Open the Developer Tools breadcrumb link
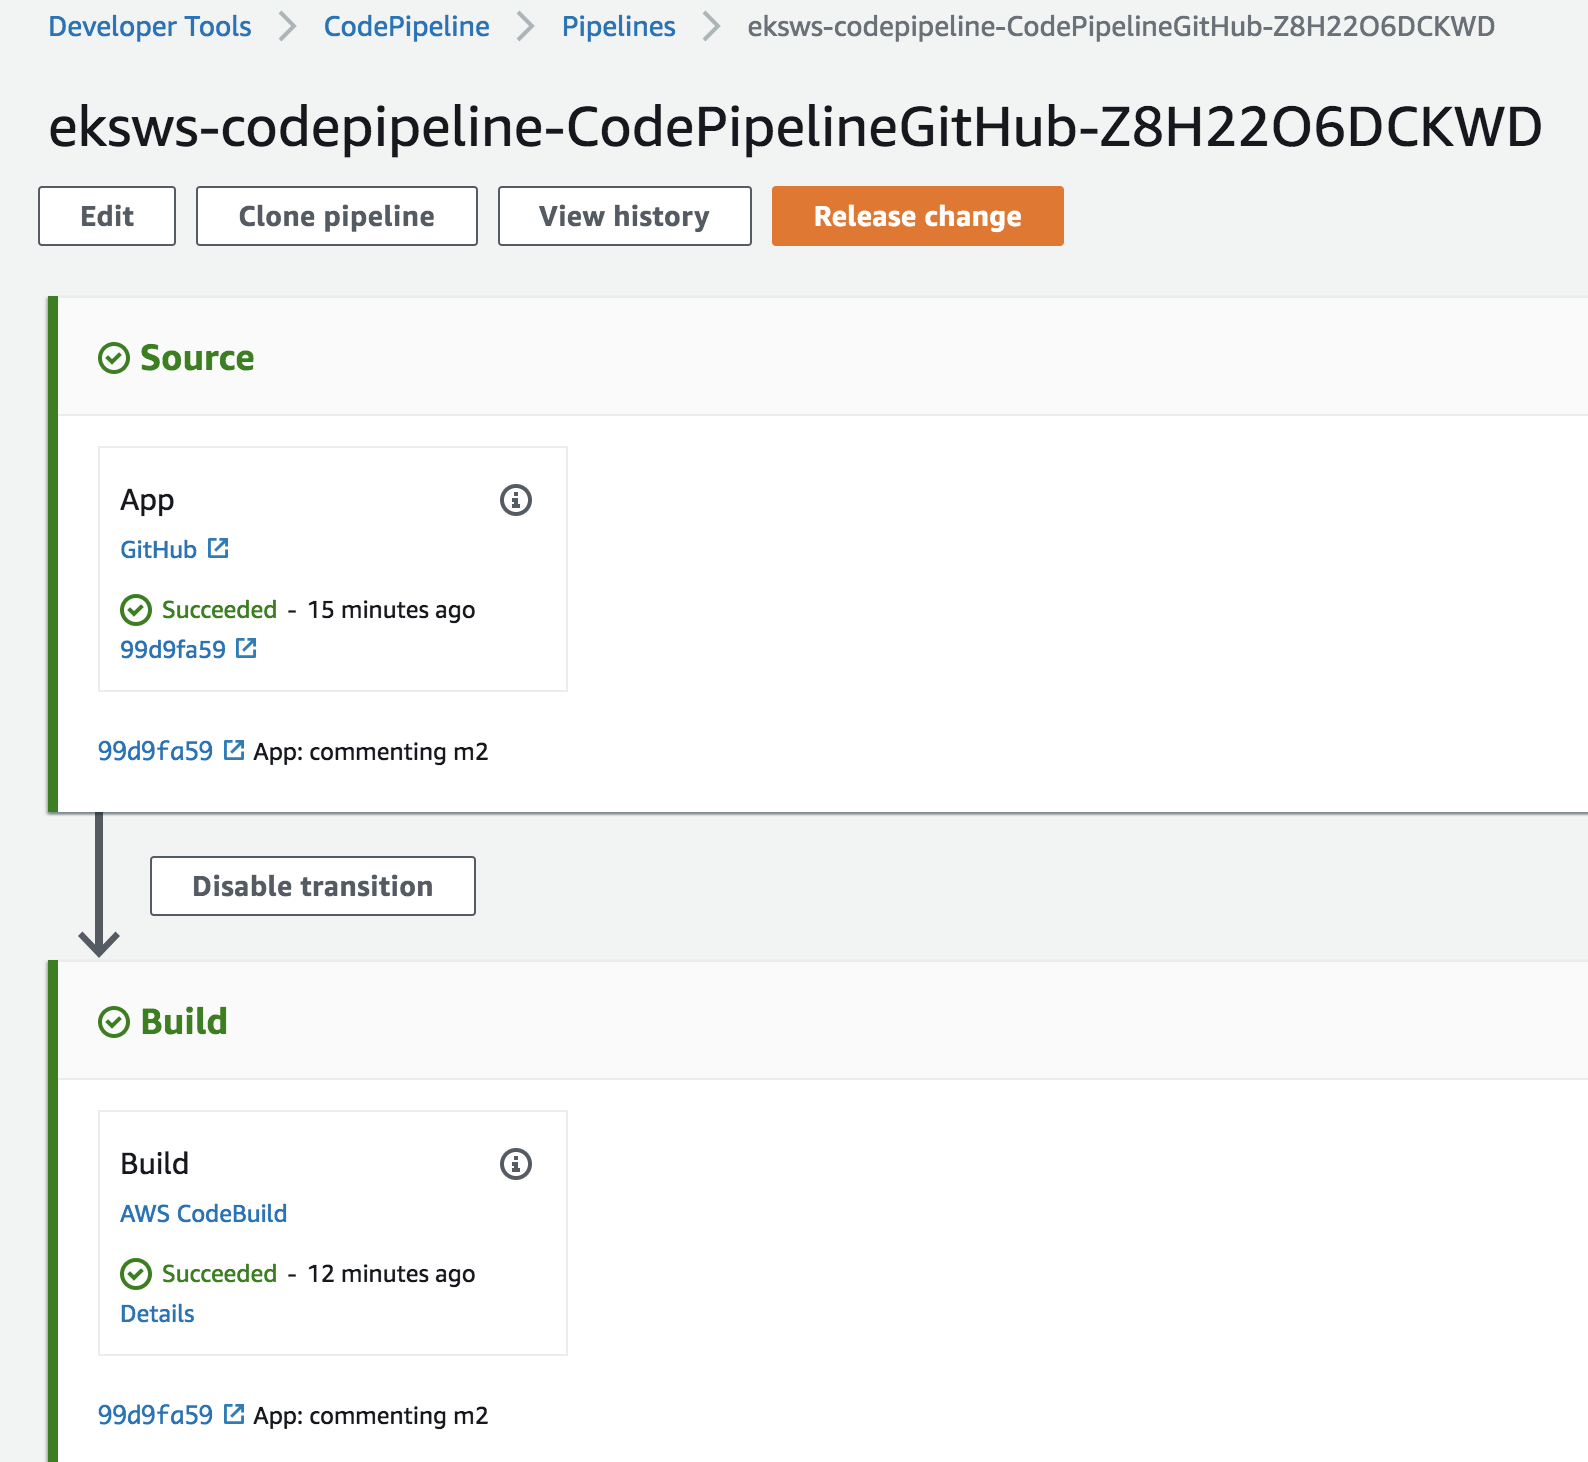 [x=150, y=27]
